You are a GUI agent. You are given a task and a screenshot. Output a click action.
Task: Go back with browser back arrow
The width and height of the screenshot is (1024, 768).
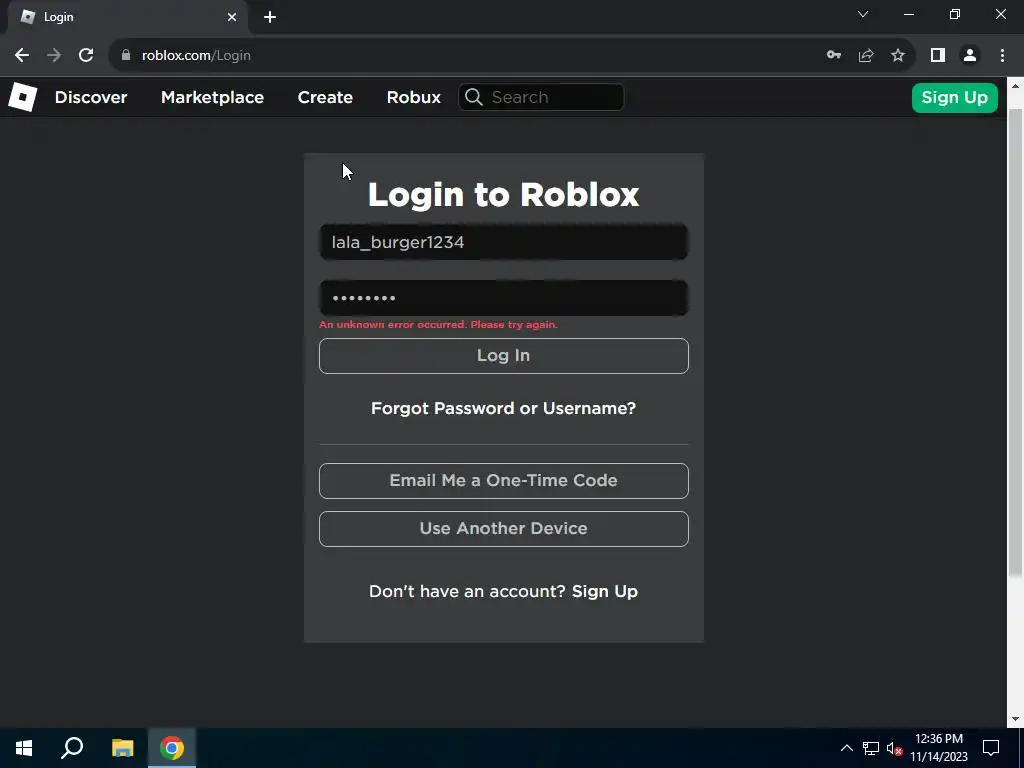point(22,56)
